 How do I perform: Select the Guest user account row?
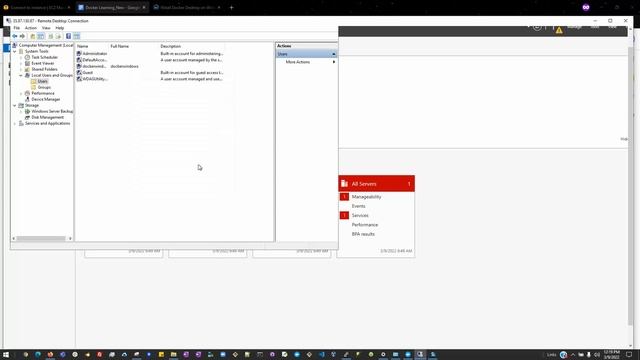149,73
